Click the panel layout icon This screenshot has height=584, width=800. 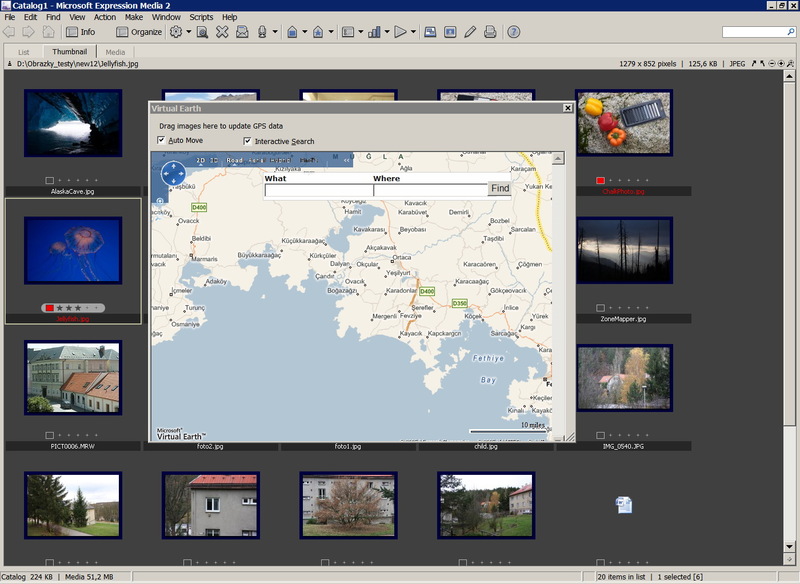coord(348,32)
